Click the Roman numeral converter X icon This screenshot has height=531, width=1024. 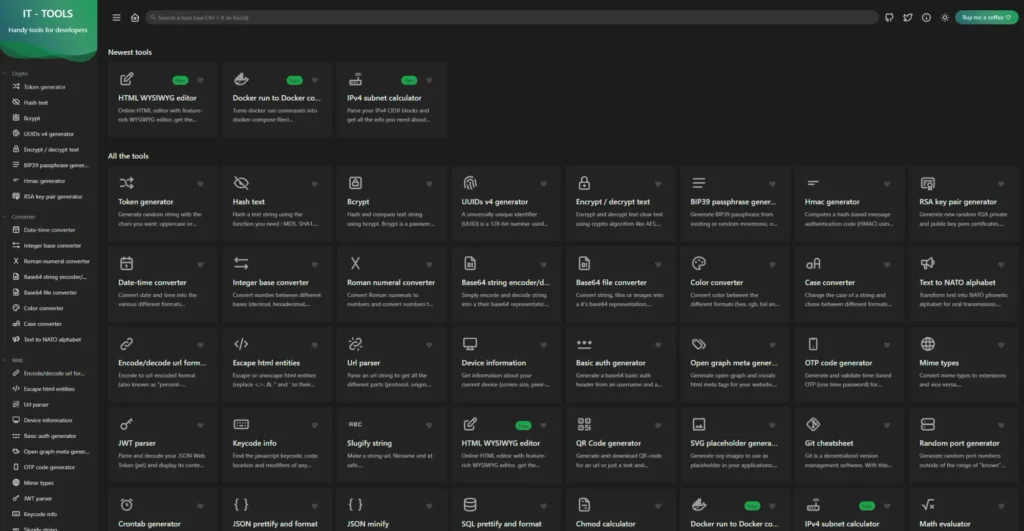coord(355,263)
